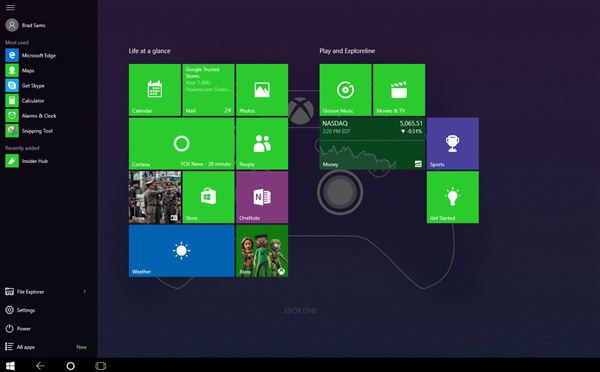
Task: Launch Microsoft Edge from Most used
Action: pyautogui.click(x=31, y=55)
